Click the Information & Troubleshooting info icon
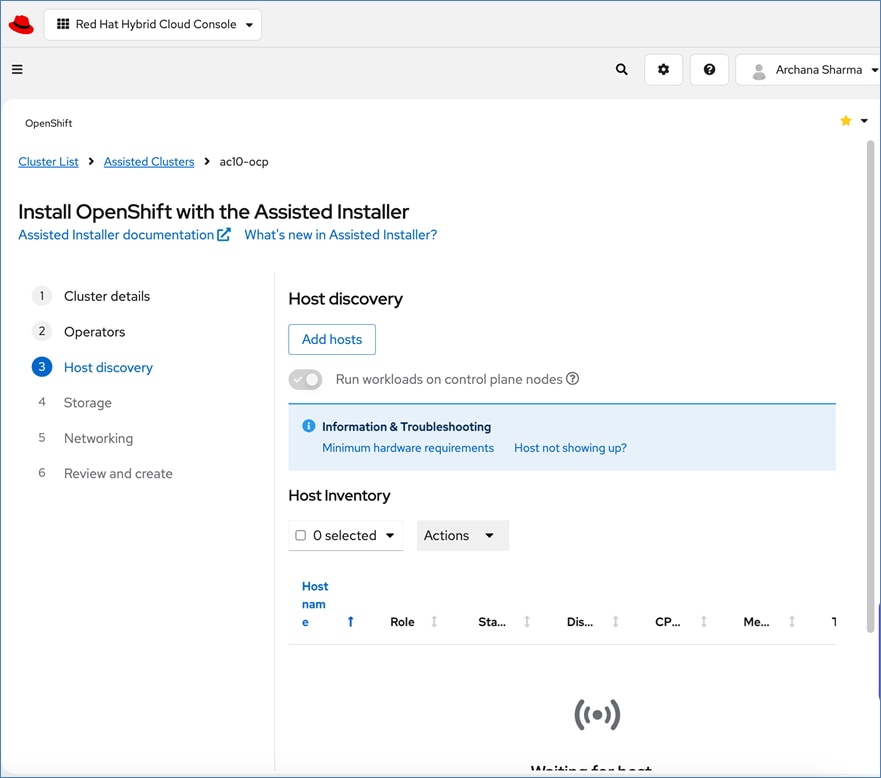Image resolution: width=881 pixels, height=778 pixels. (308, 426)
